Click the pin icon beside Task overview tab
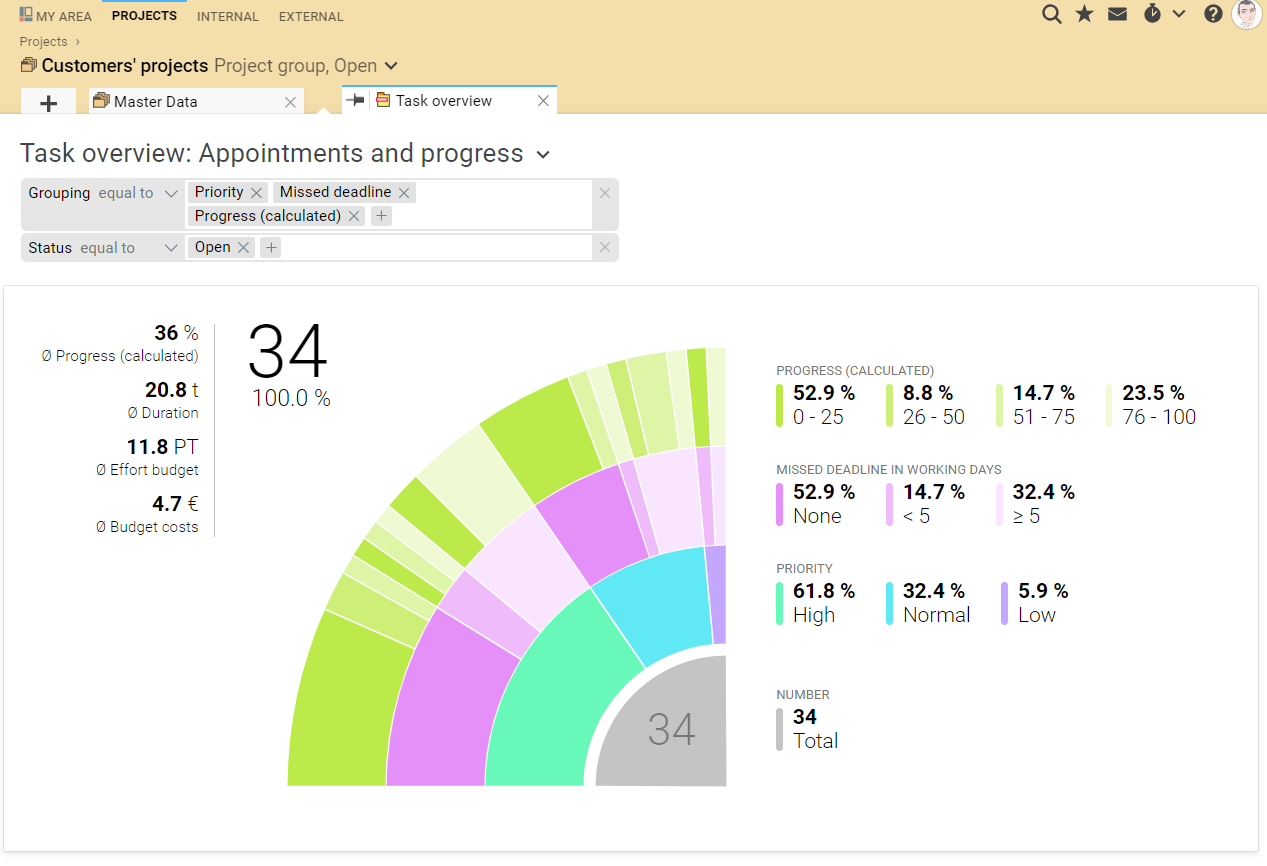Screen dimensions: 1267x866 [355, 100]
